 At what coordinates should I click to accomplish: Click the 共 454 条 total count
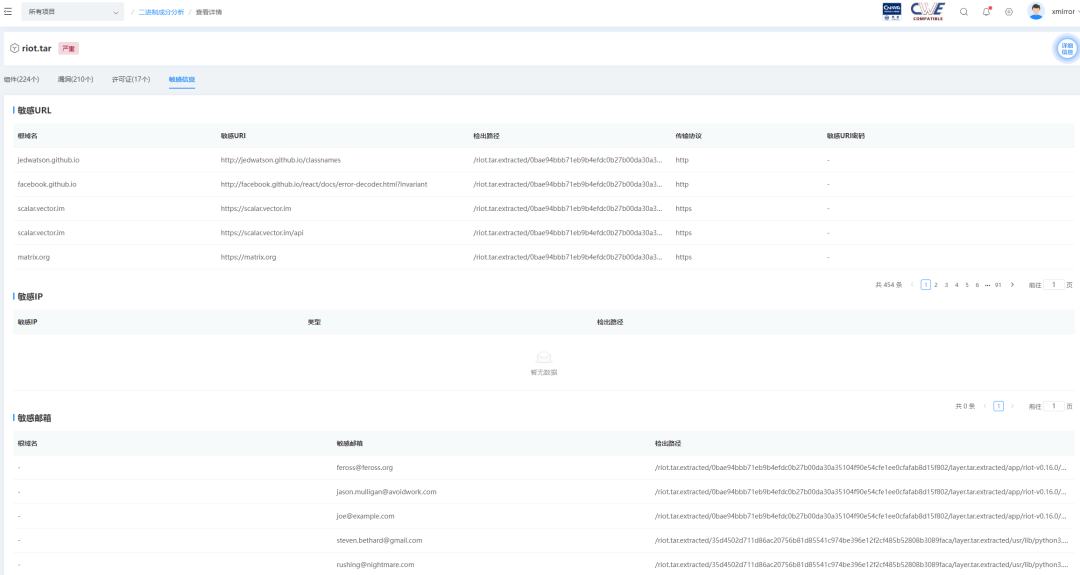pyautogui.click(x=889, y=284)
